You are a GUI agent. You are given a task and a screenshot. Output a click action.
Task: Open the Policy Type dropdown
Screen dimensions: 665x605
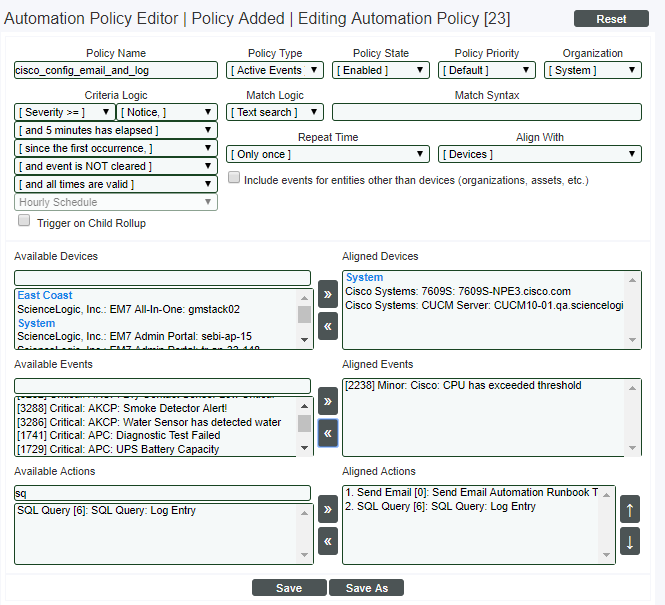pos(275,70)
